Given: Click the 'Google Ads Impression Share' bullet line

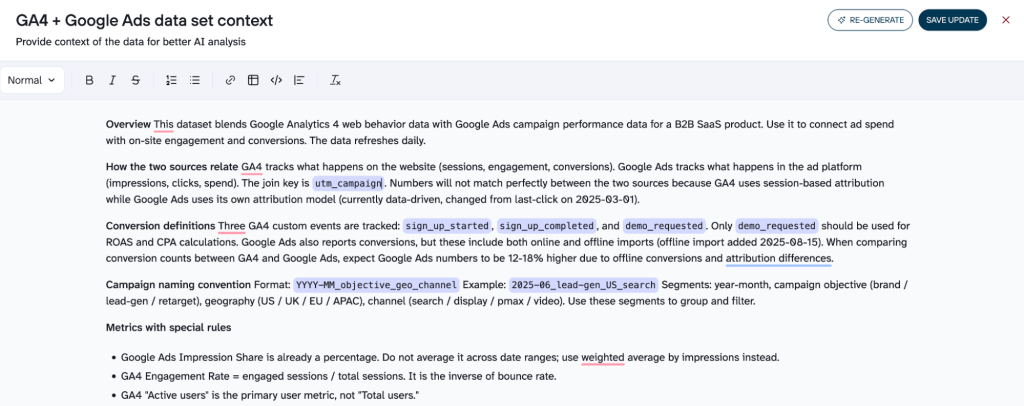Looking at the screenshot, I should (450, 358).
